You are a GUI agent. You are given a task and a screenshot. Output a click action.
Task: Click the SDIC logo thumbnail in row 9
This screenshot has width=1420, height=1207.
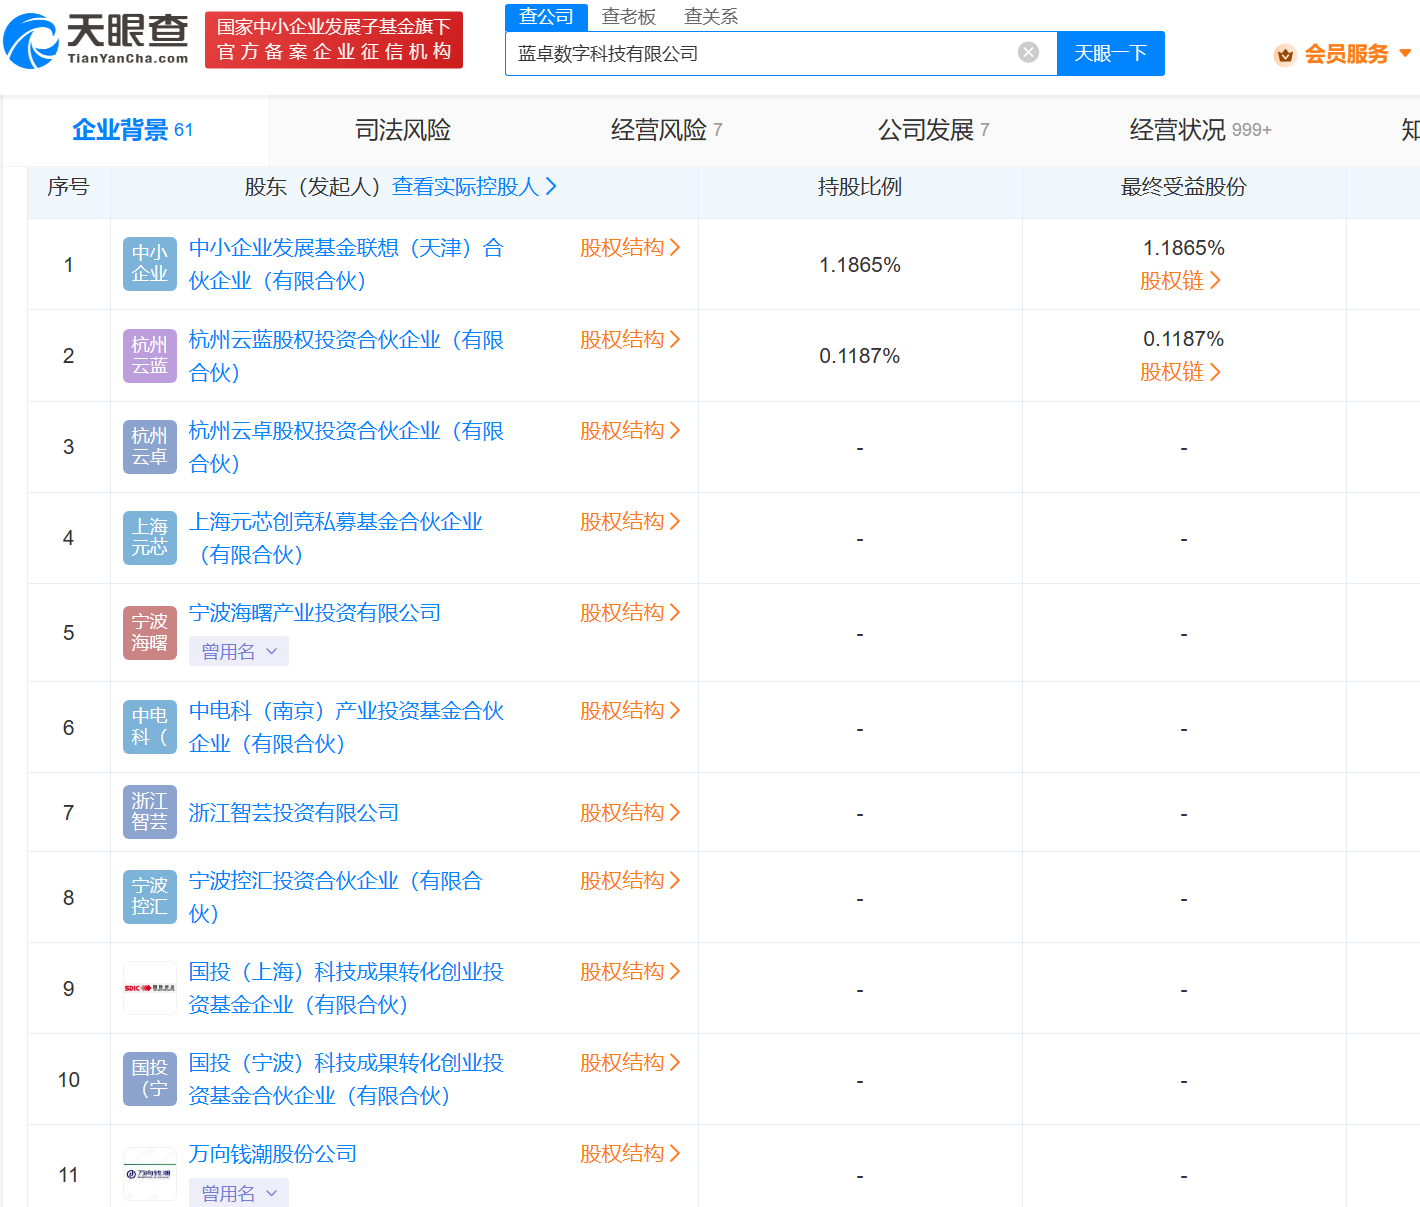[x=150, y=988]
